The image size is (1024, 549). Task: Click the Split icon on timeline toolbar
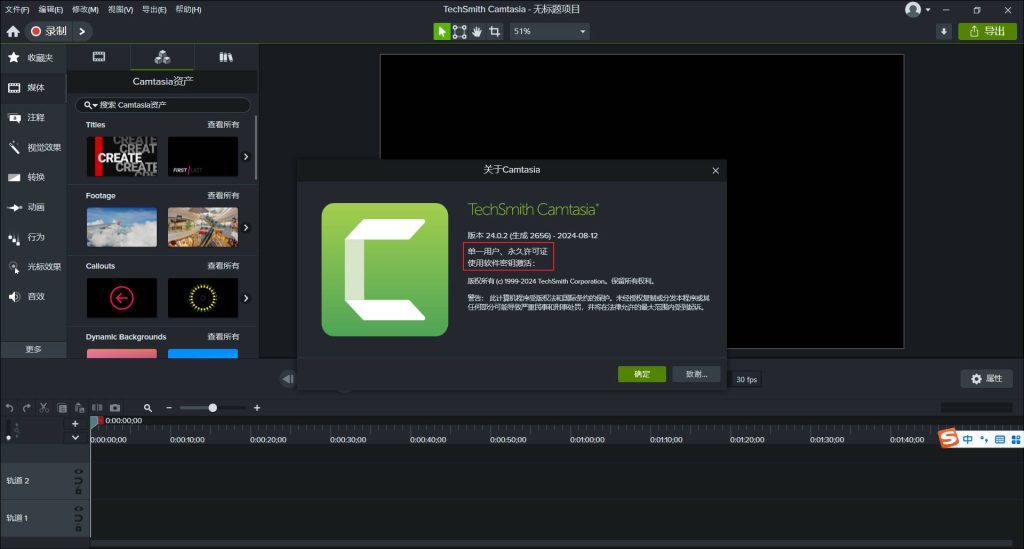97,407
